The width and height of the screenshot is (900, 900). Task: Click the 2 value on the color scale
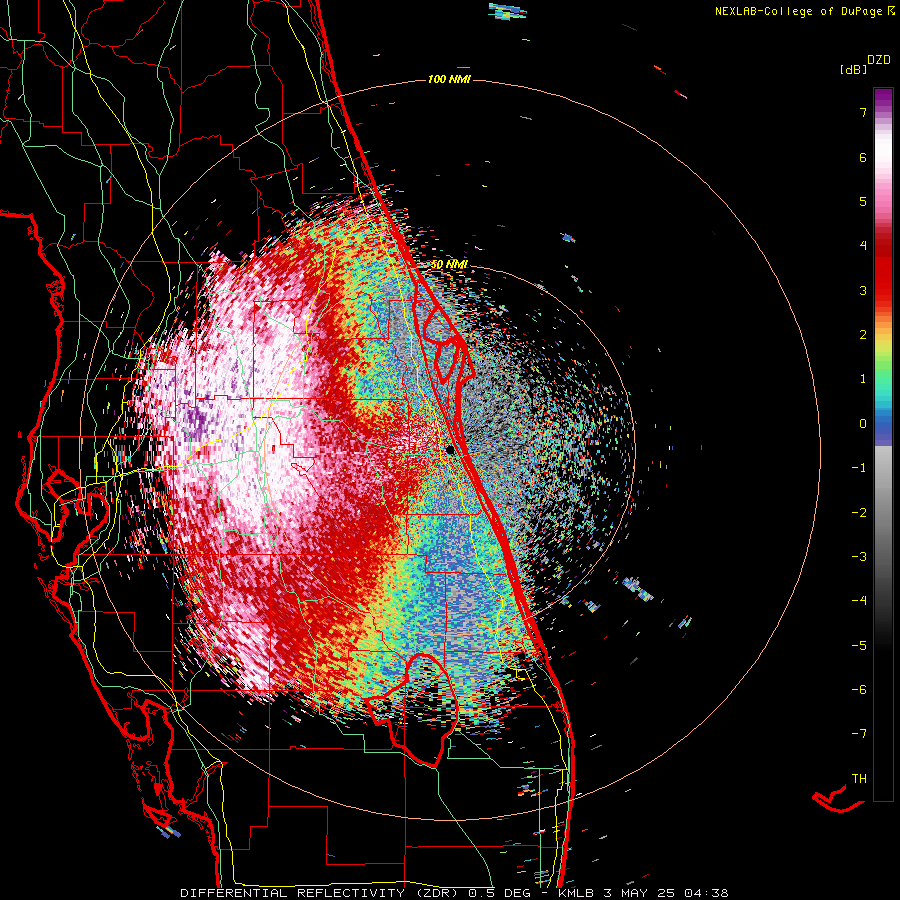point(863,335)
